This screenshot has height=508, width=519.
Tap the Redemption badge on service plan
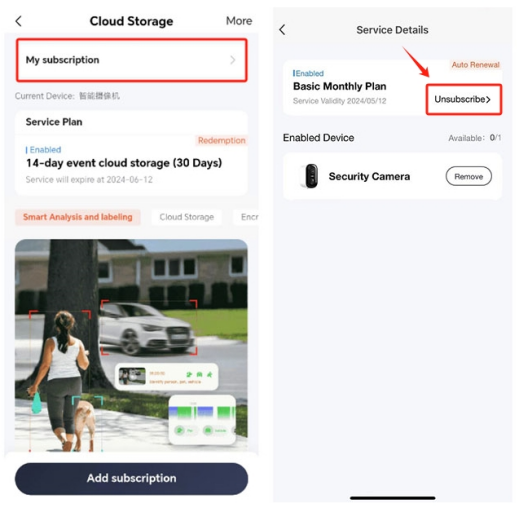coord(221,140)
